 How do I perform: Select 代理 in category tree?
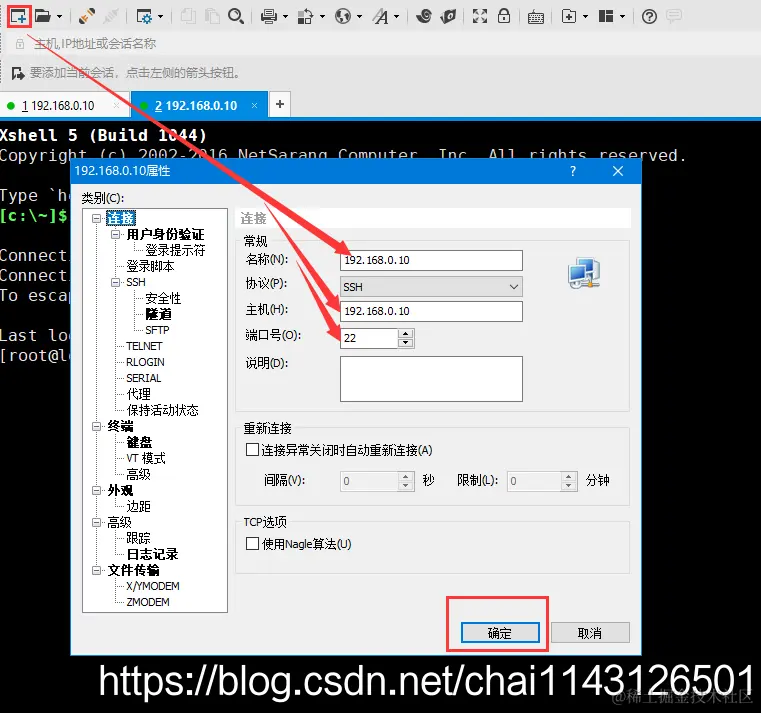click(138, 395)
